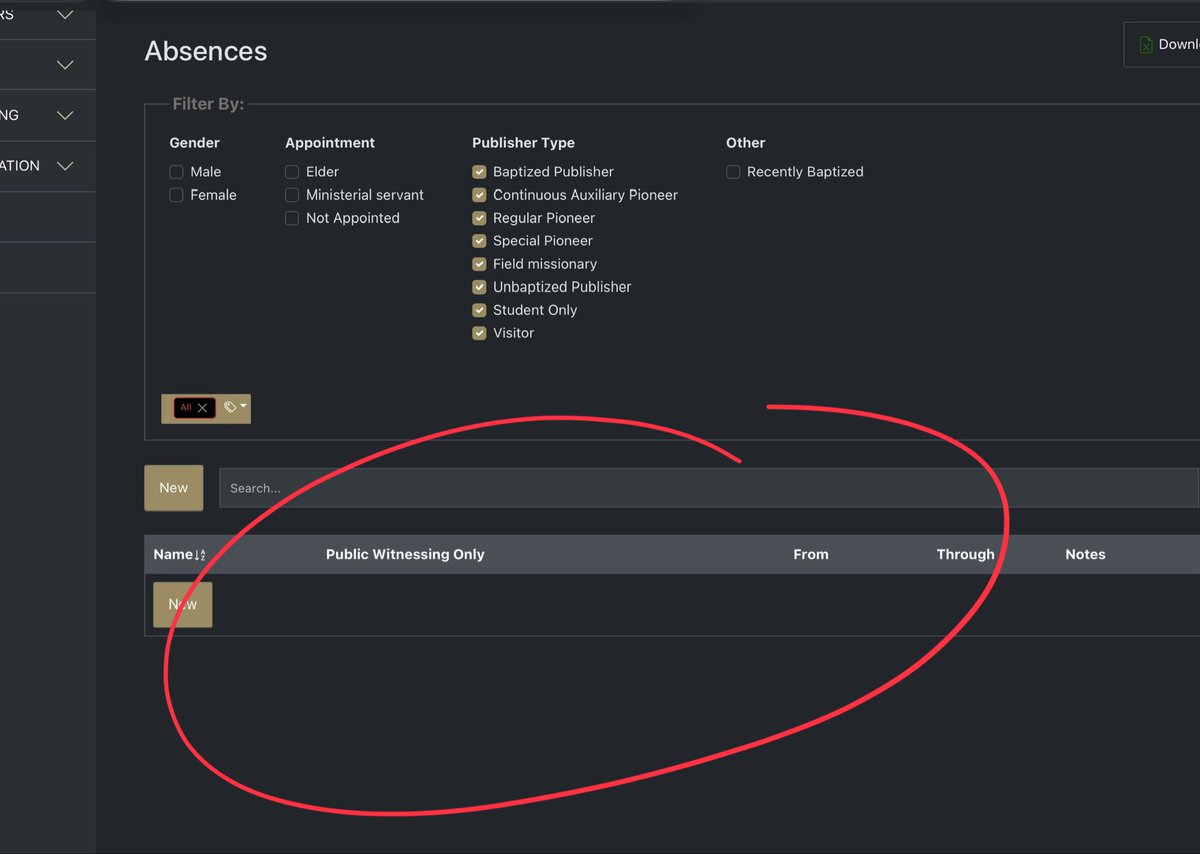Enable the Ministerial servant filter

pyautogui.click(x=292, y=195)
